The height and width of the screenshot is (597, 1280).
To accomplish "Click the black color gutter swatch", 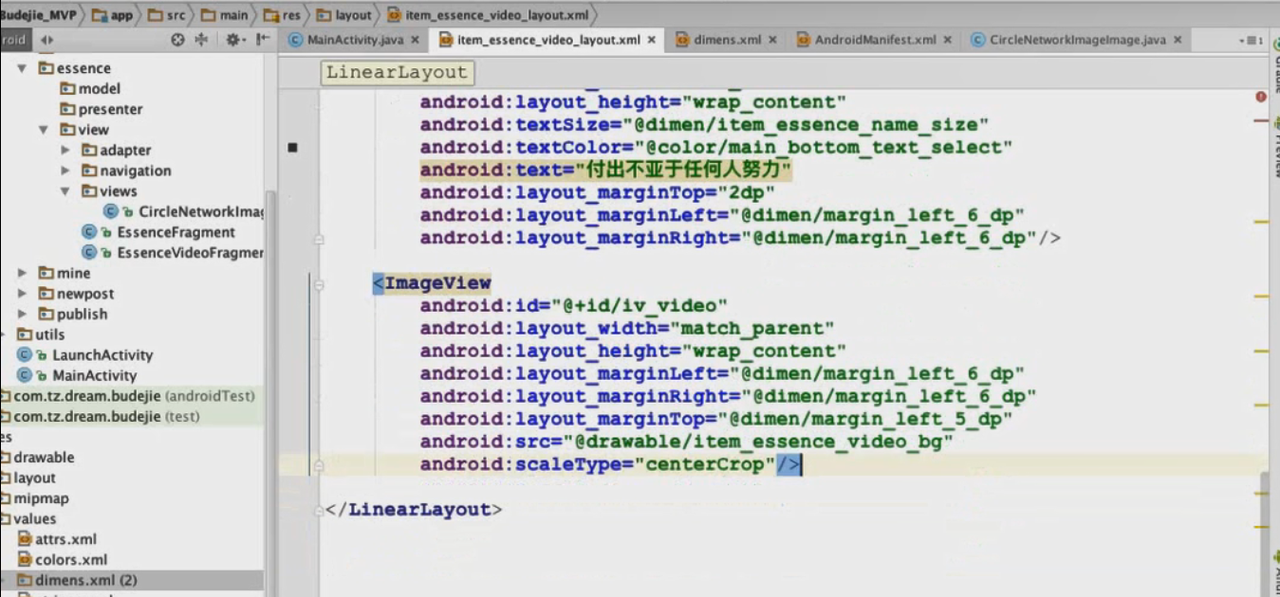I will point(293,148).
